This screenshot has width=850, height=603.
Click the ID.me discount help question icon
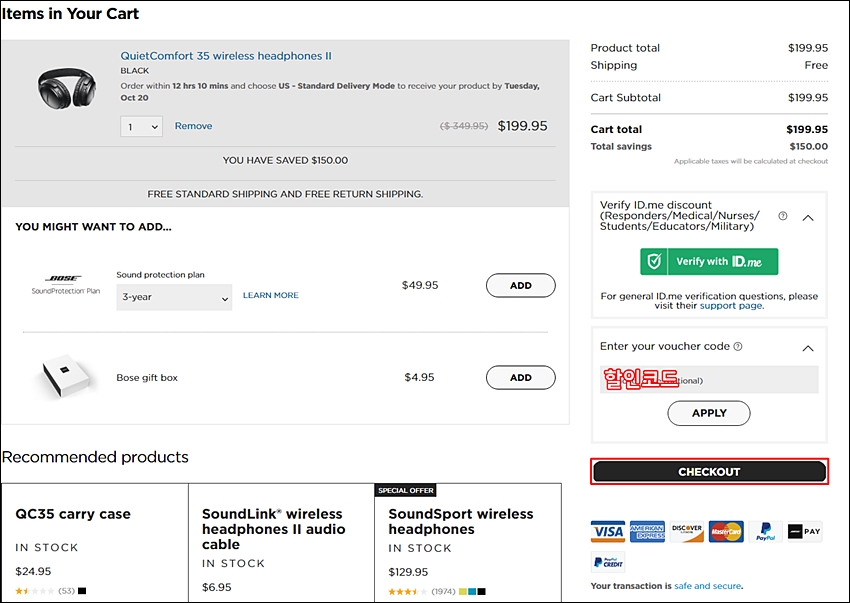(x=782, y=216)
